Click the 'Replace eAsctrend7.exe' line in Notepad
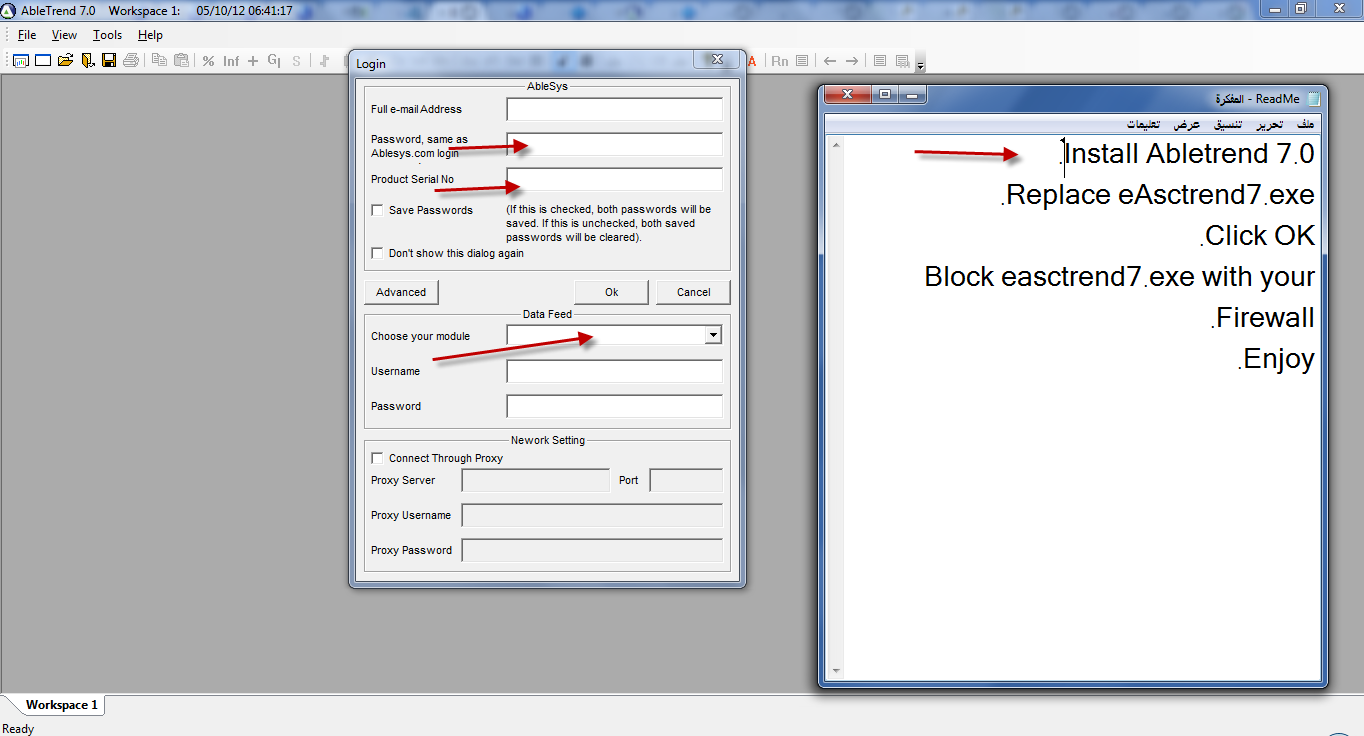This screenshot has width=1364, height=736. tap(1158, 195)
